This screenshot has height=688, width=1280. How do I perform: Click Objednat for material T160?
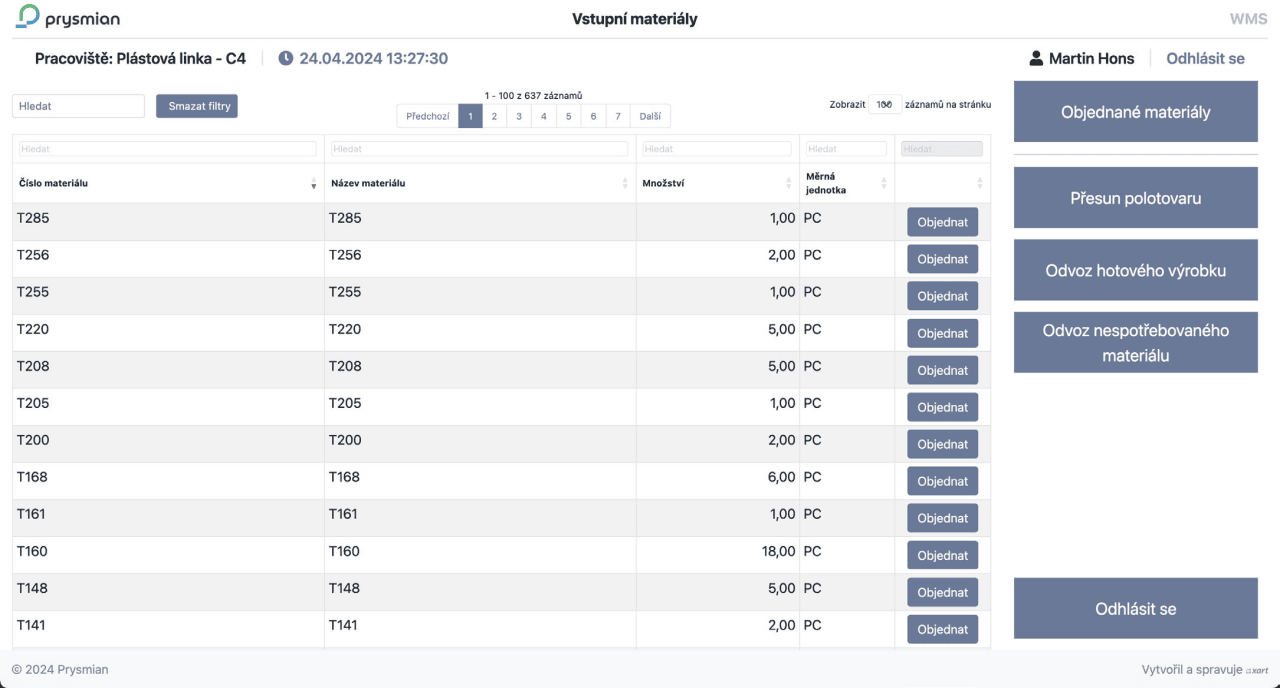click(942, 555)
